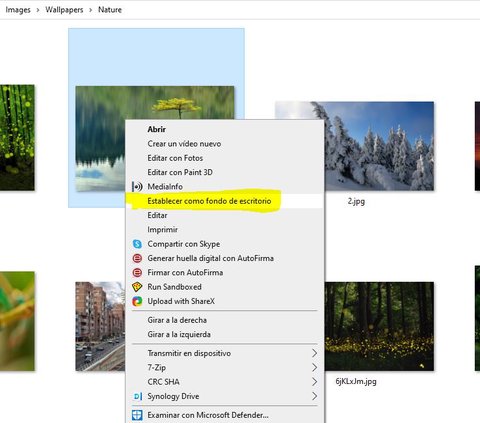Choose Establecer como fondo de escritorio
Screen dimensions: 480x423
pyautogui.click(x=209, y=201)
